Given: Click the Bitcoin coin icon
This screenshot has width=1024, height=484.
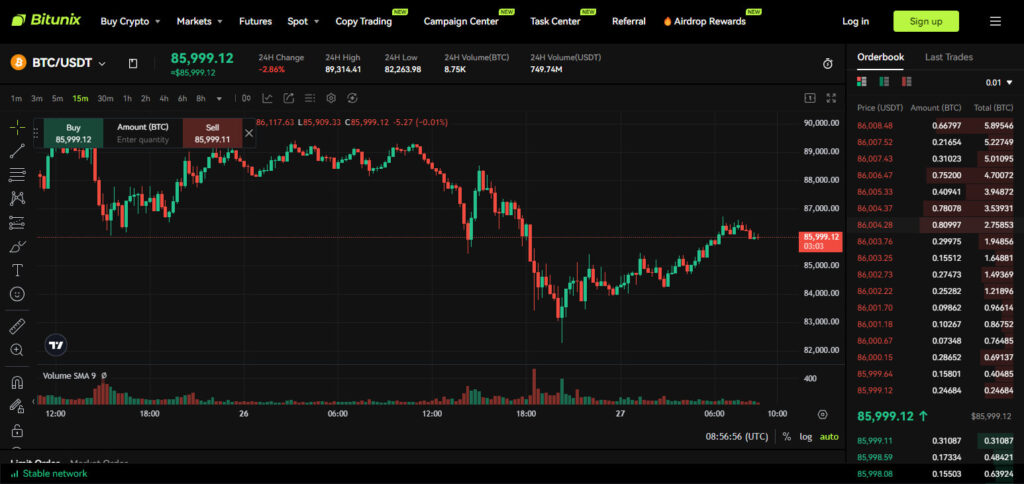Looking at the screenshot, I should pyautogui.click(x=18, y=63).
